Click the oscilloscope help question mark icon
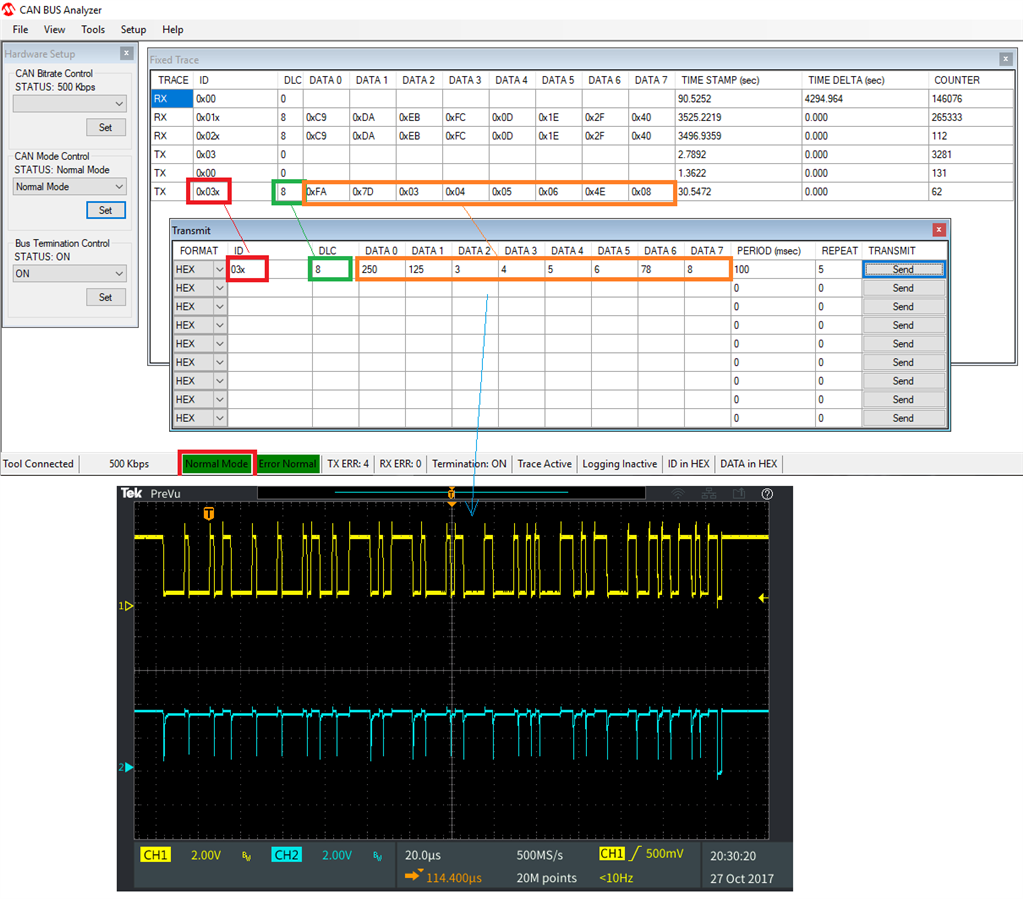Viewport: 1023px width, 899px height. click(x=767, y=494)
